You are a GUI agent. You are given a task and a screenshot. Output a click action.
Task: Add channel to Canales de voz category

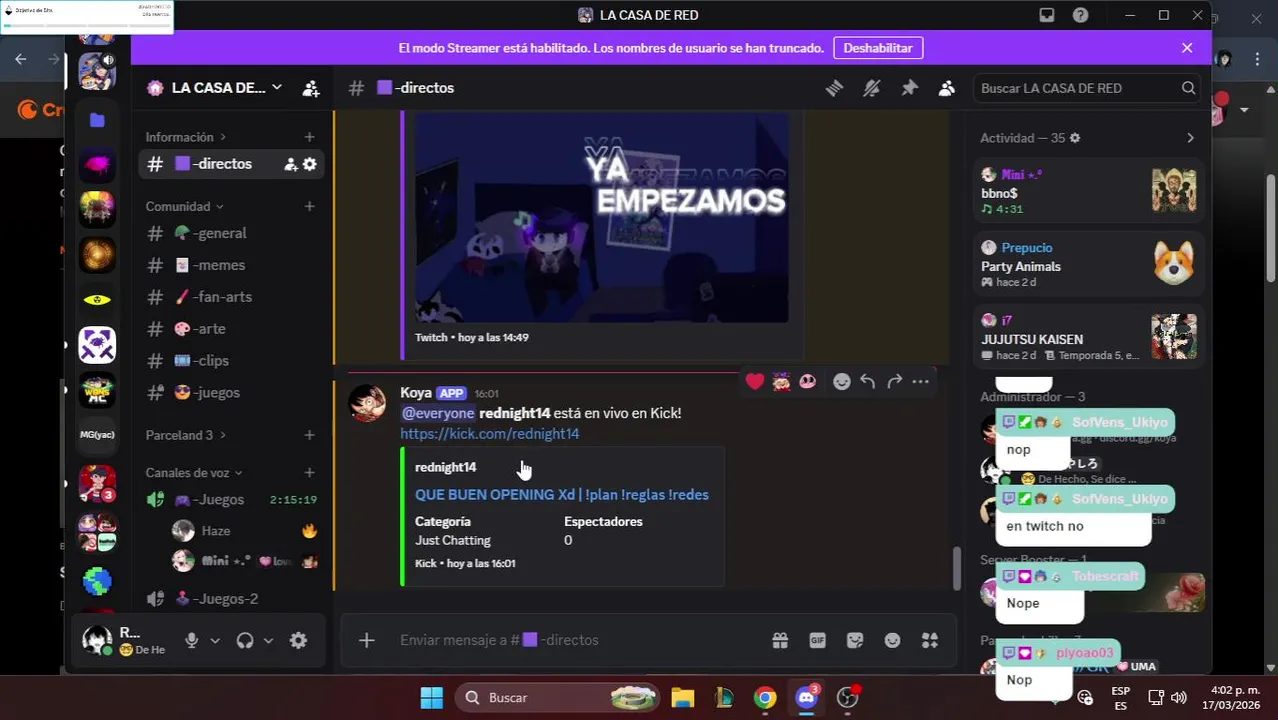click(309, 473)
